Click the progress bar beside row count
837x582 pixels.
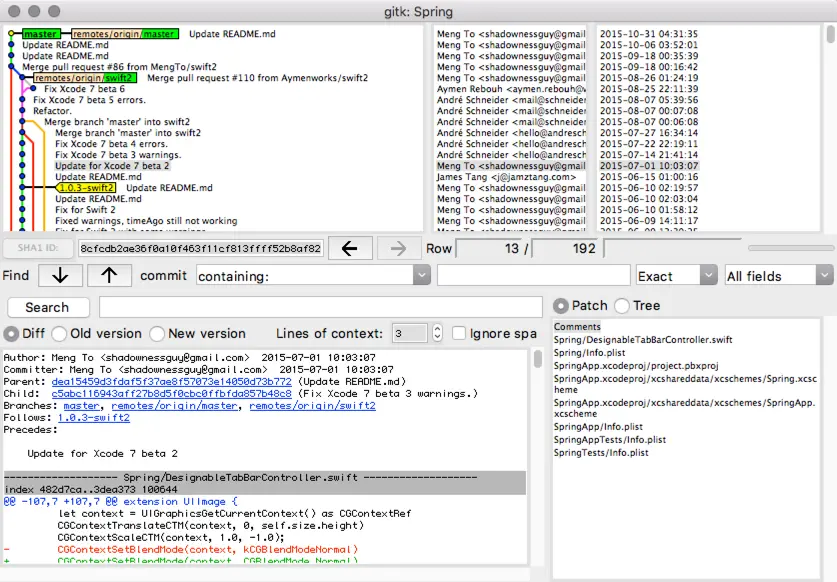click(x=791, y=248)
